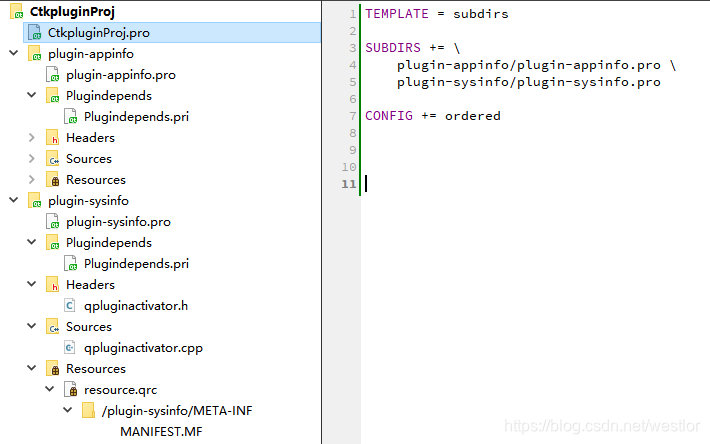The width and height of the screenshot is (710, 444).
Task: Open qpluginactivator.h file name
Action: click(x=136, y=306)
